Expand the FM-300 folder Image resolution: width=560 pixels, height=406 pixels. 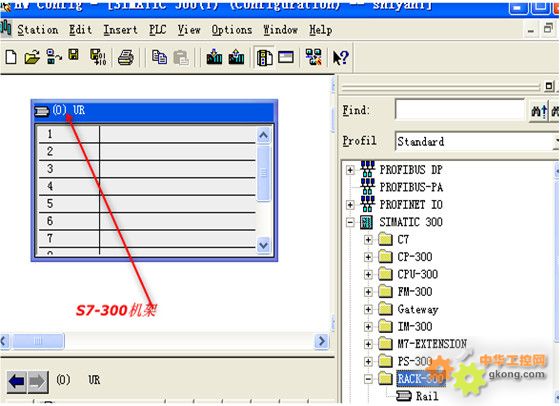[368, 292]
